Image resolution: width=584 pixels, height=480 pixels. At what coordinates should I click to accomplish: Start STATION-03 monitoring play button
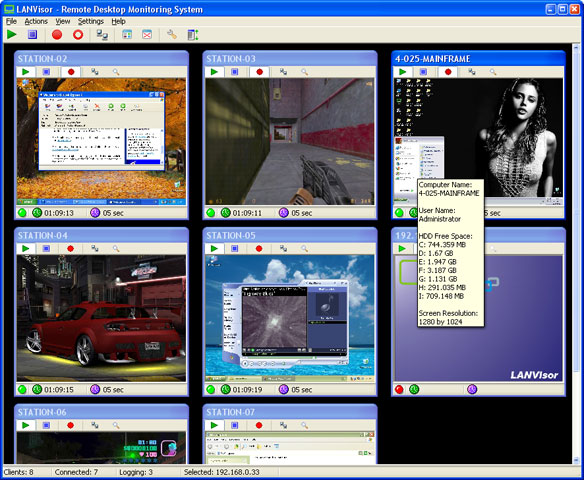[x=214, y=72]
